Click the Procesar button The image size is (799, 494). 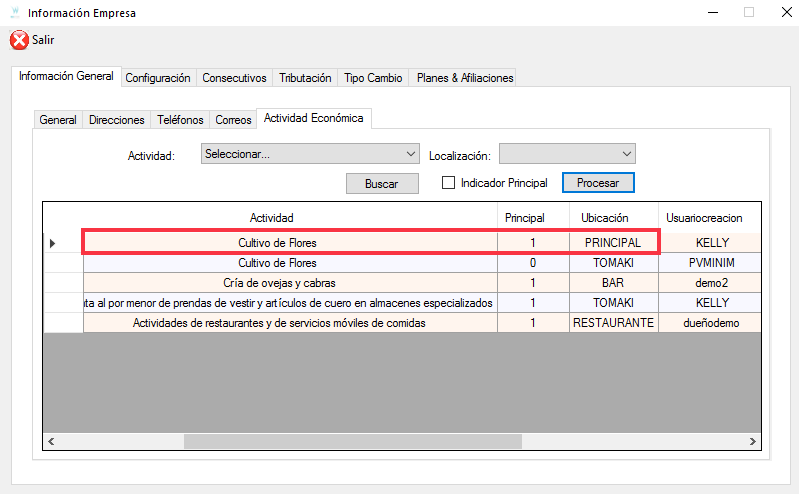click(598, 183)
